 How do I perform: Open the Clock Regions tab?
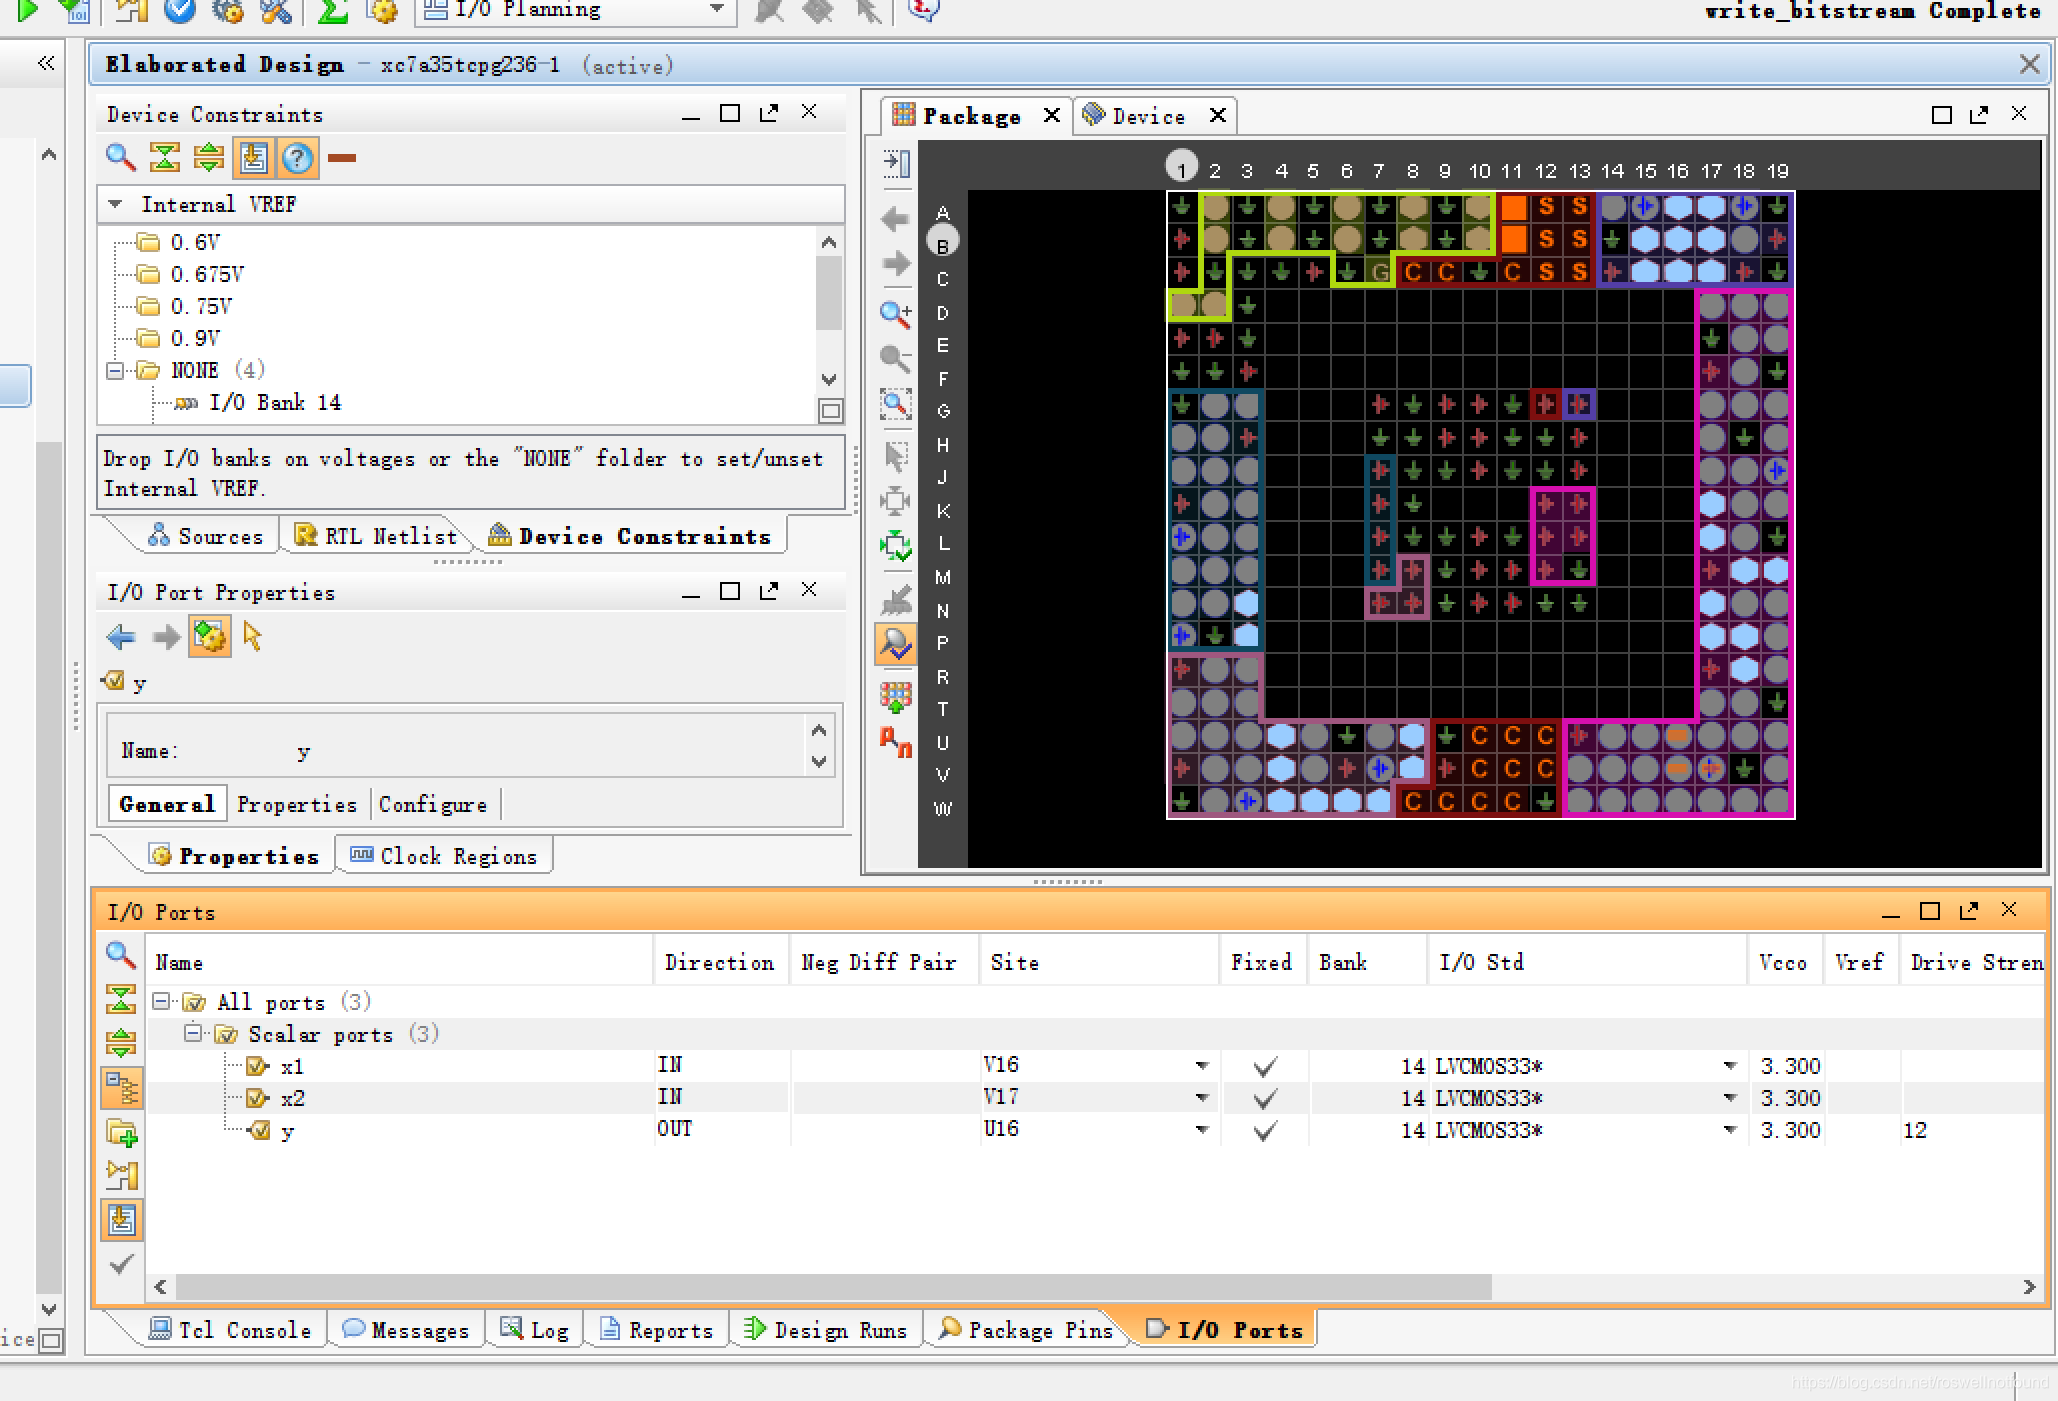(x=444, y=856)
